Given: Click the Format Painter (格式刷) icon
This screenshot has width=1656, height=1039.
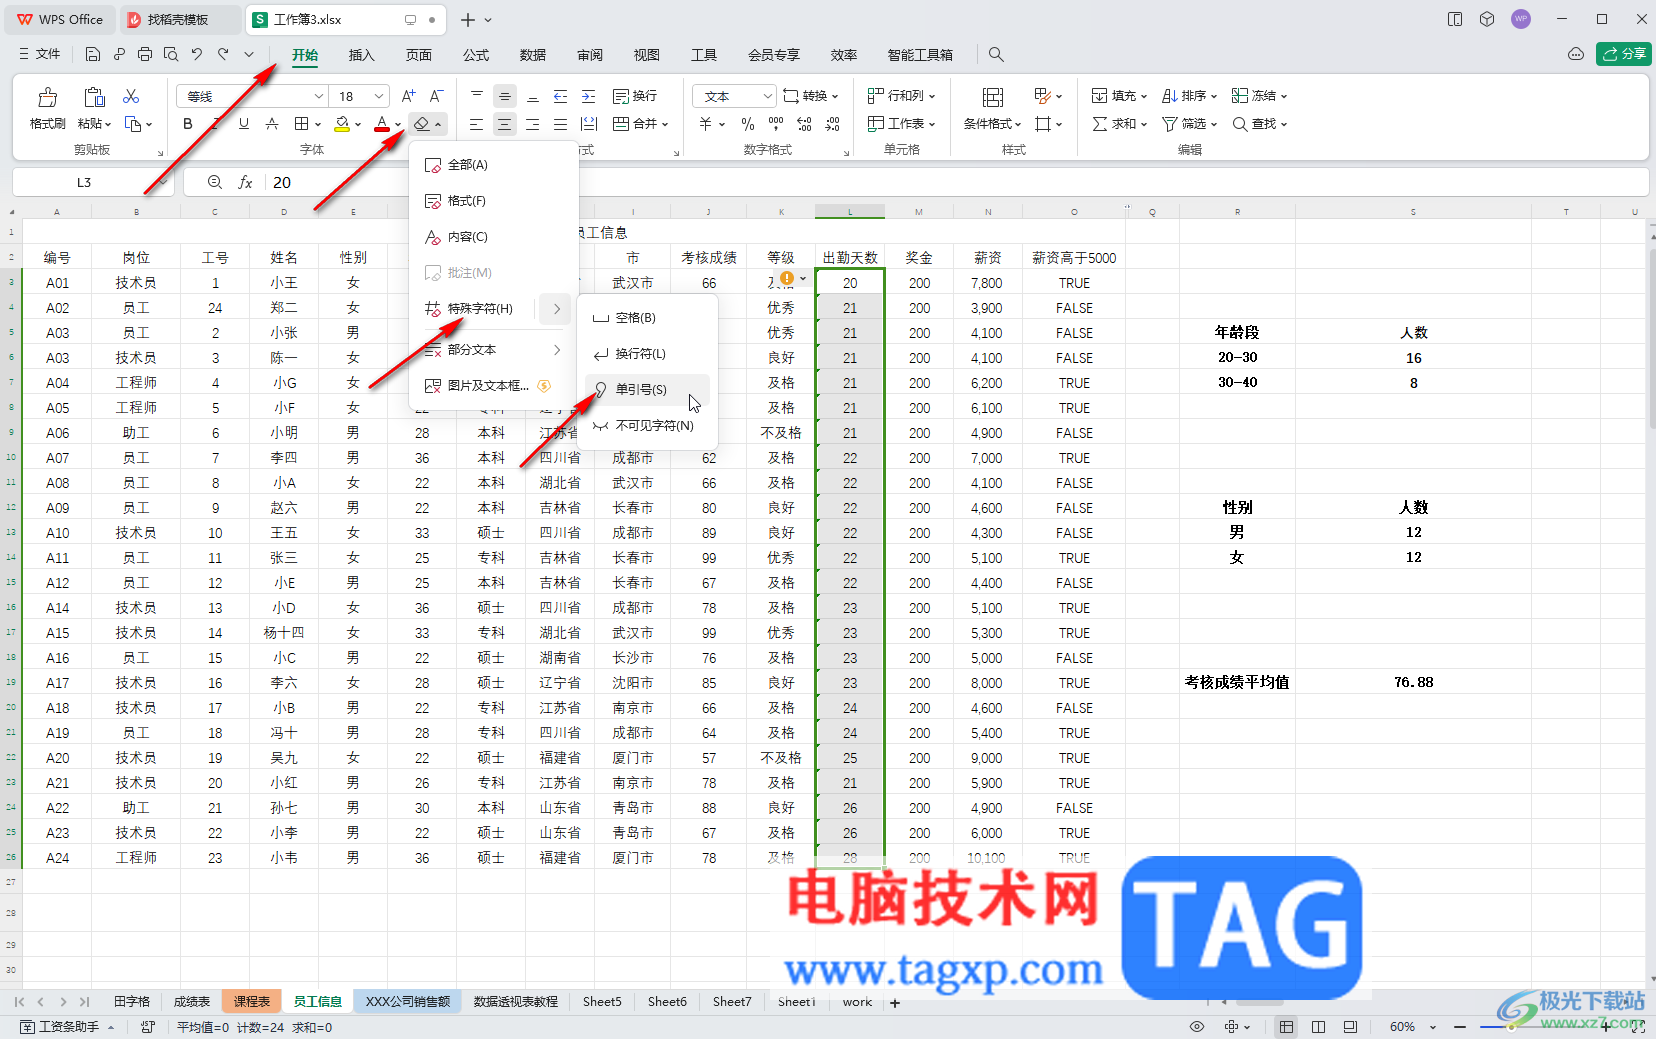Looking at the screenshot, I should tap(47, 98).
